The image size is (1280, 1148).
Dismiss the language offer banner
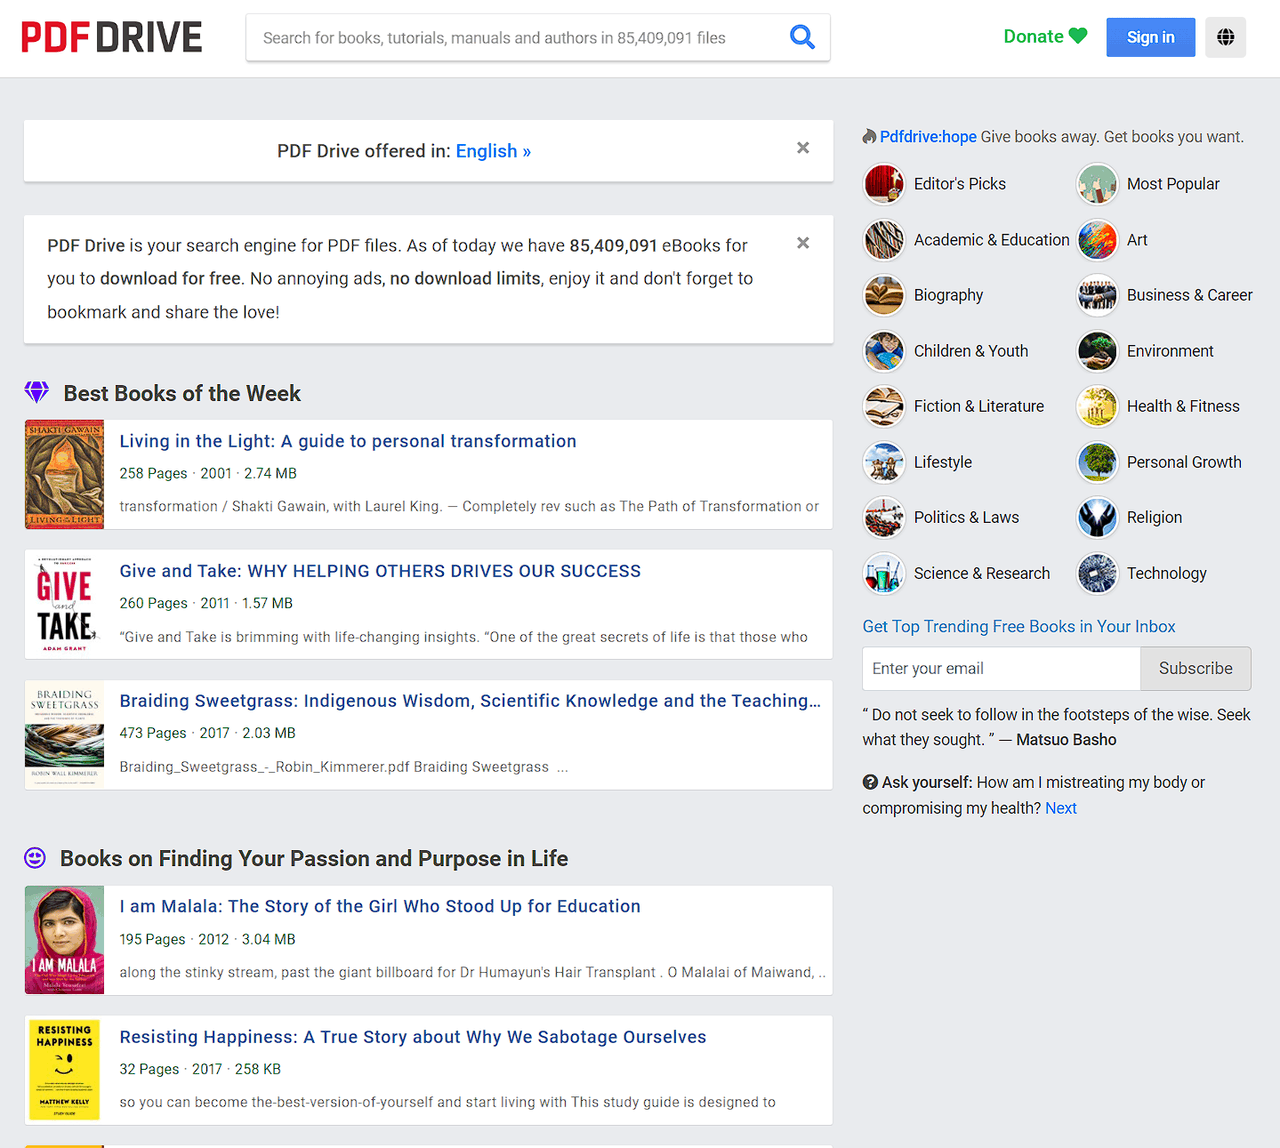pos(802,148)
